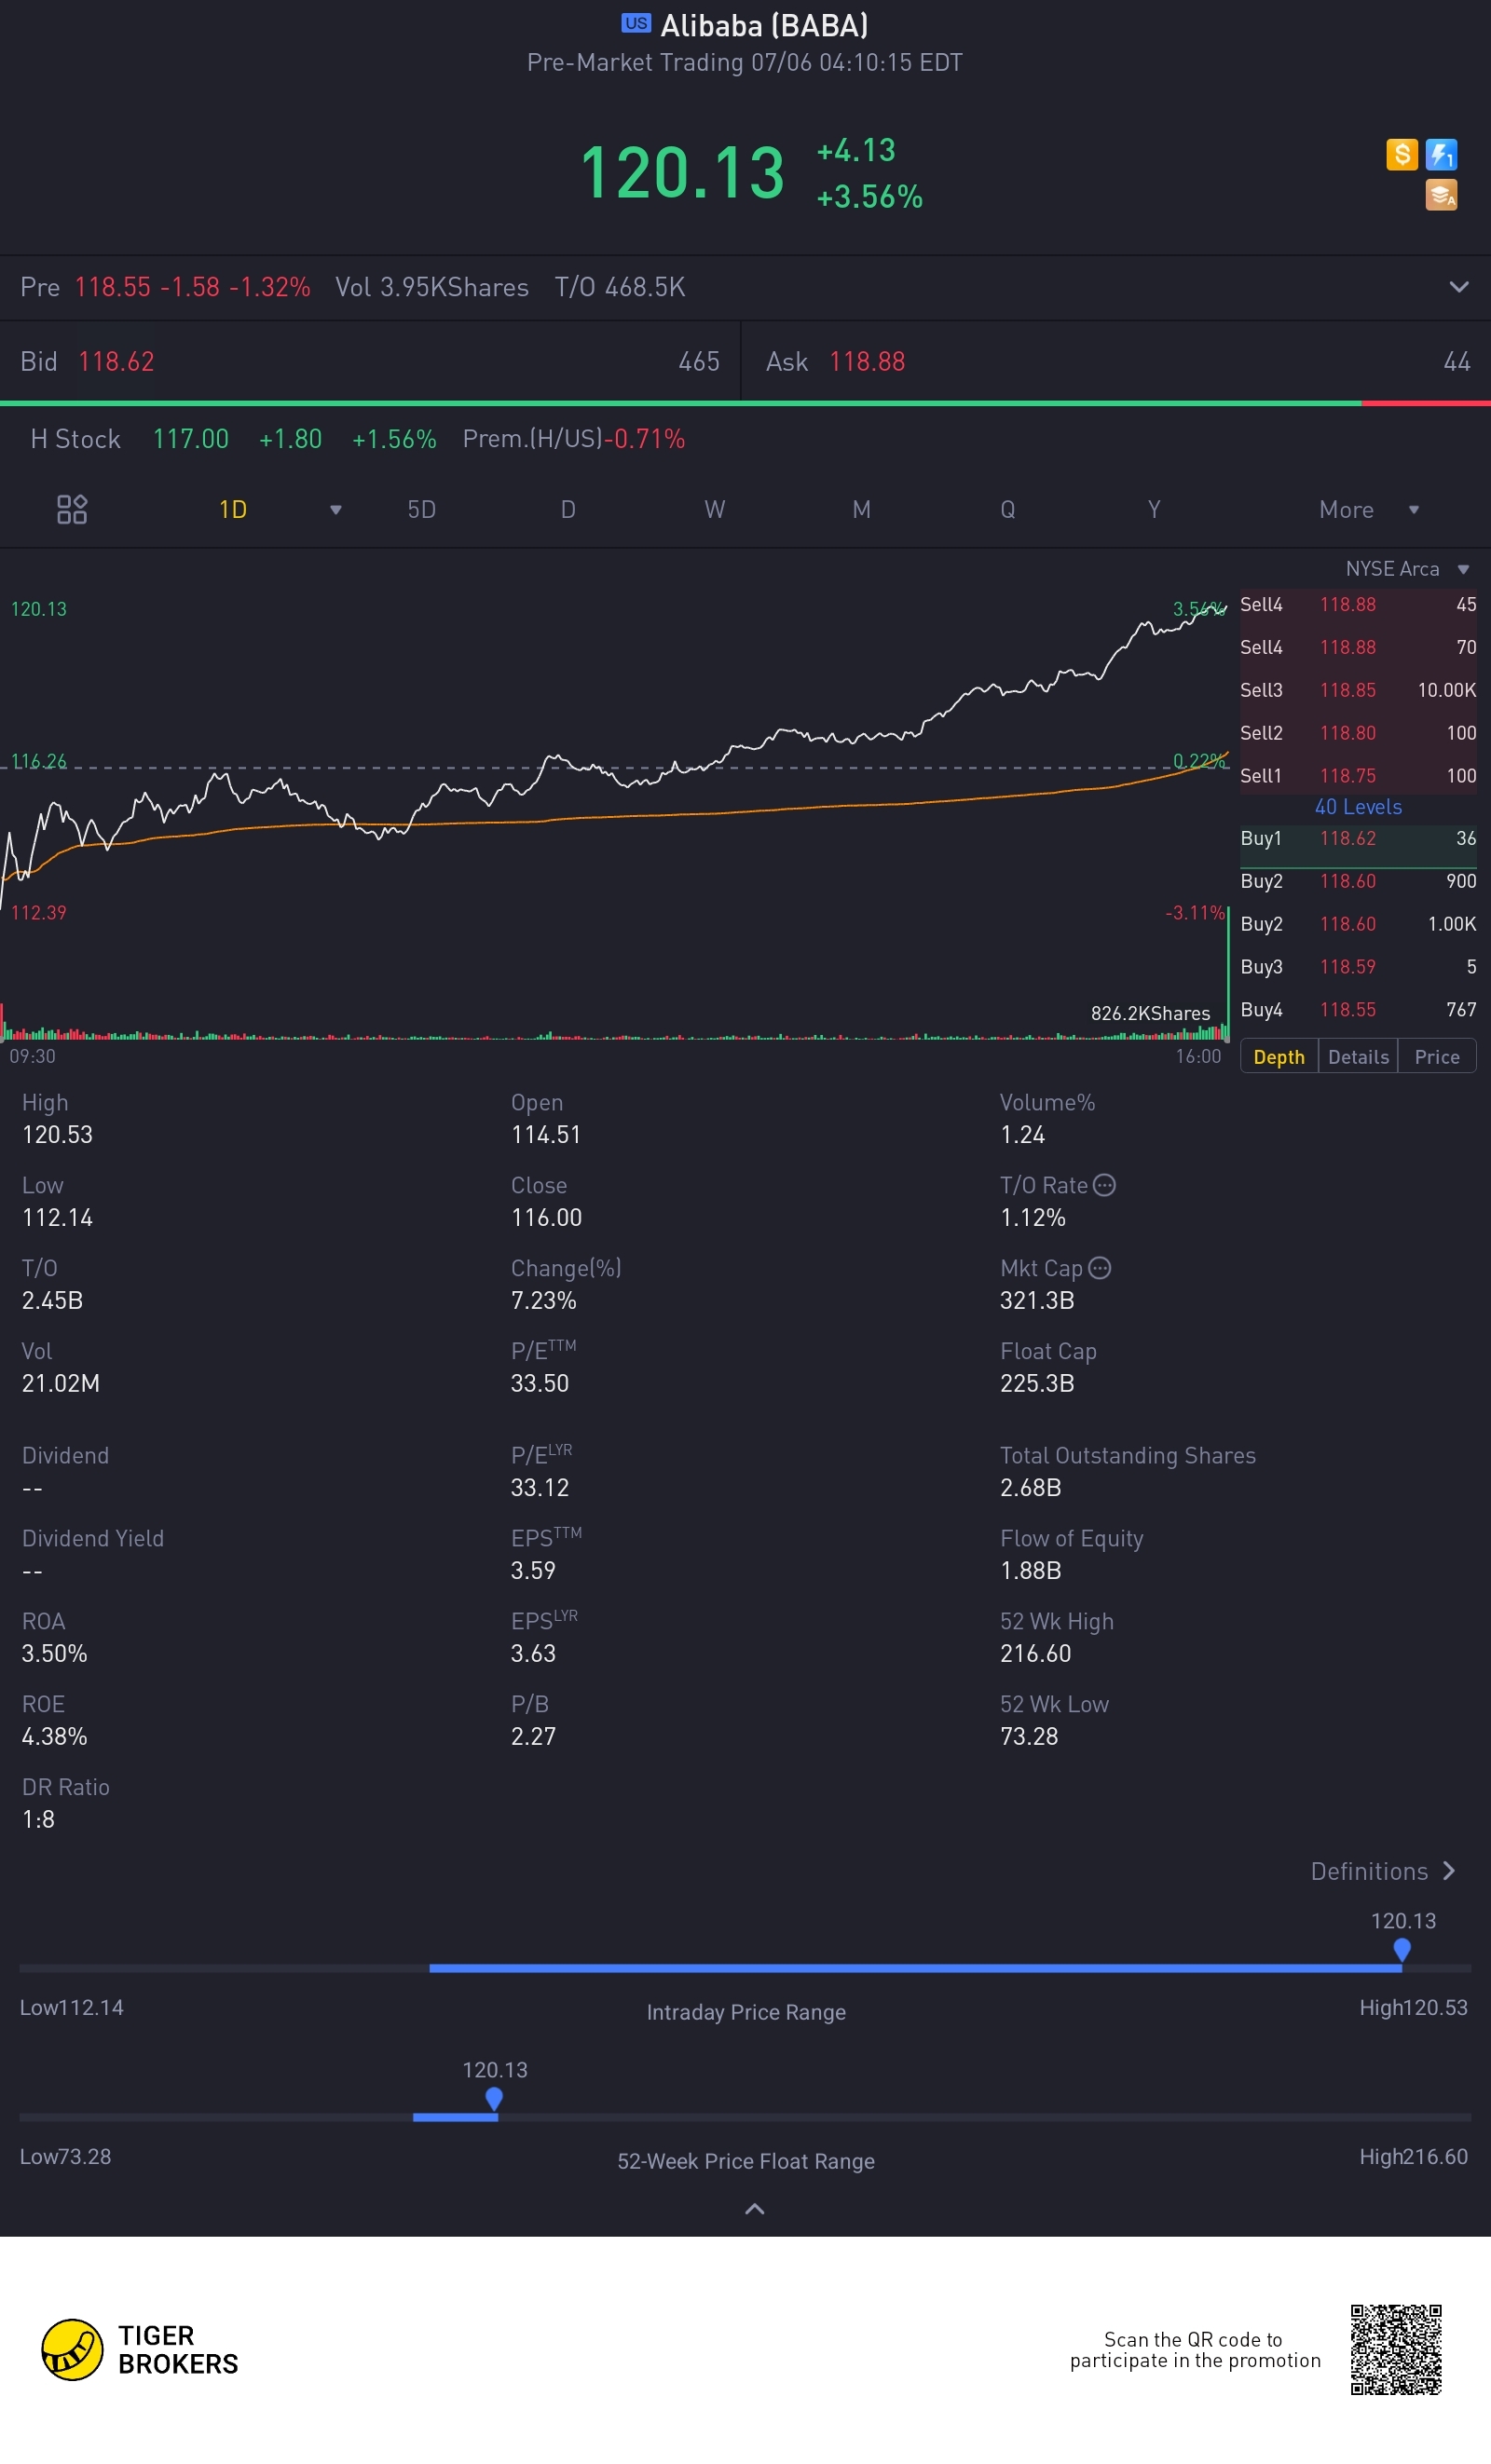Click the Sell2 row at 118.80
The image size is (1491, 2464).
tap(1358, 733)
